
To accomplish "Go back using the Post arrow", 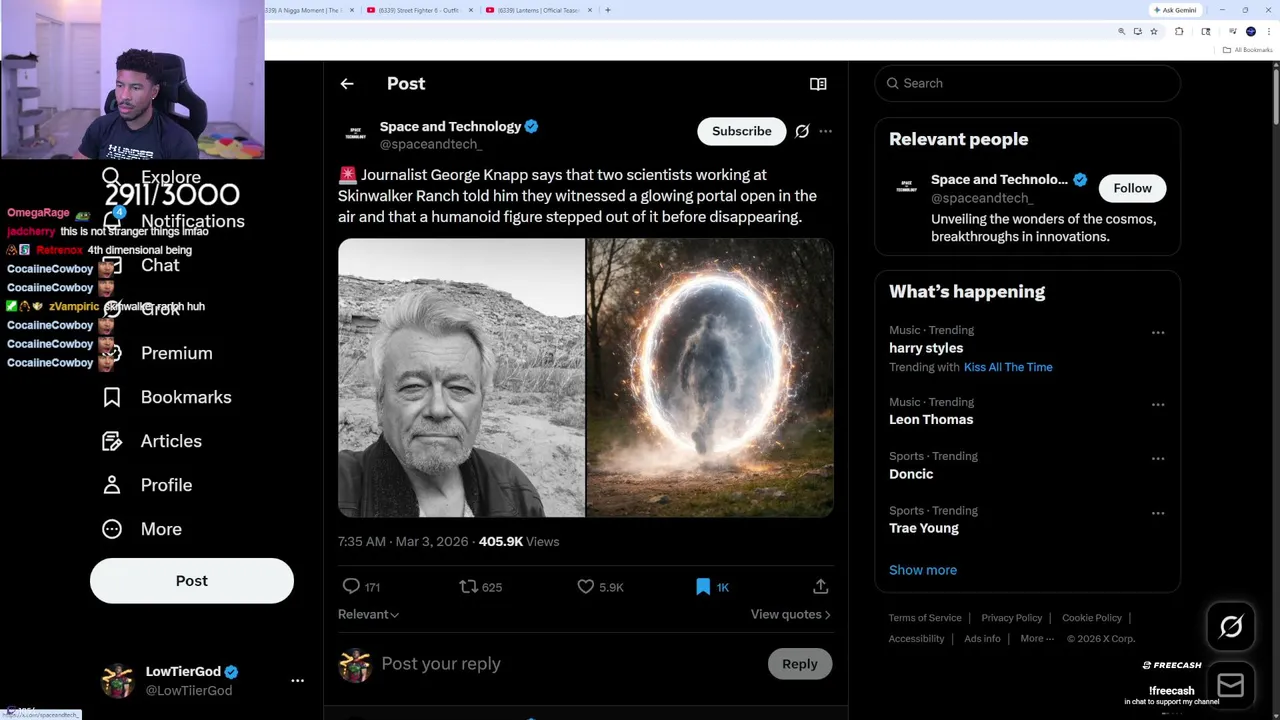I will click(x=347, y=84).
